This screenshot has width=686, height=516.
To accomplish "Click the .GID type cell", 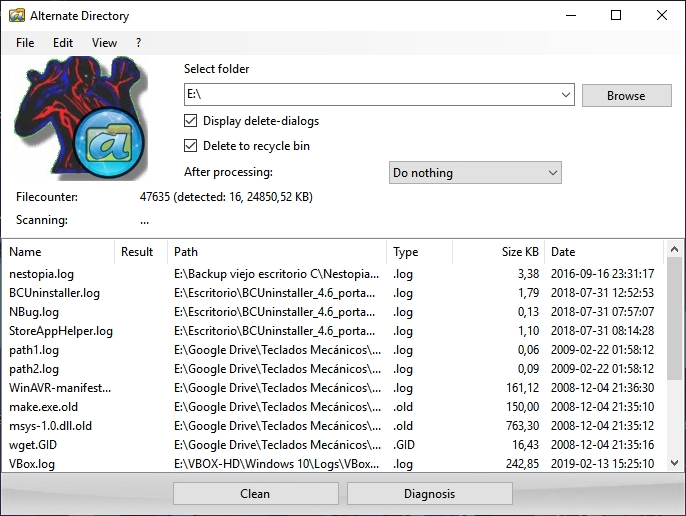I will pyautogui.click(x=403, y=445).
